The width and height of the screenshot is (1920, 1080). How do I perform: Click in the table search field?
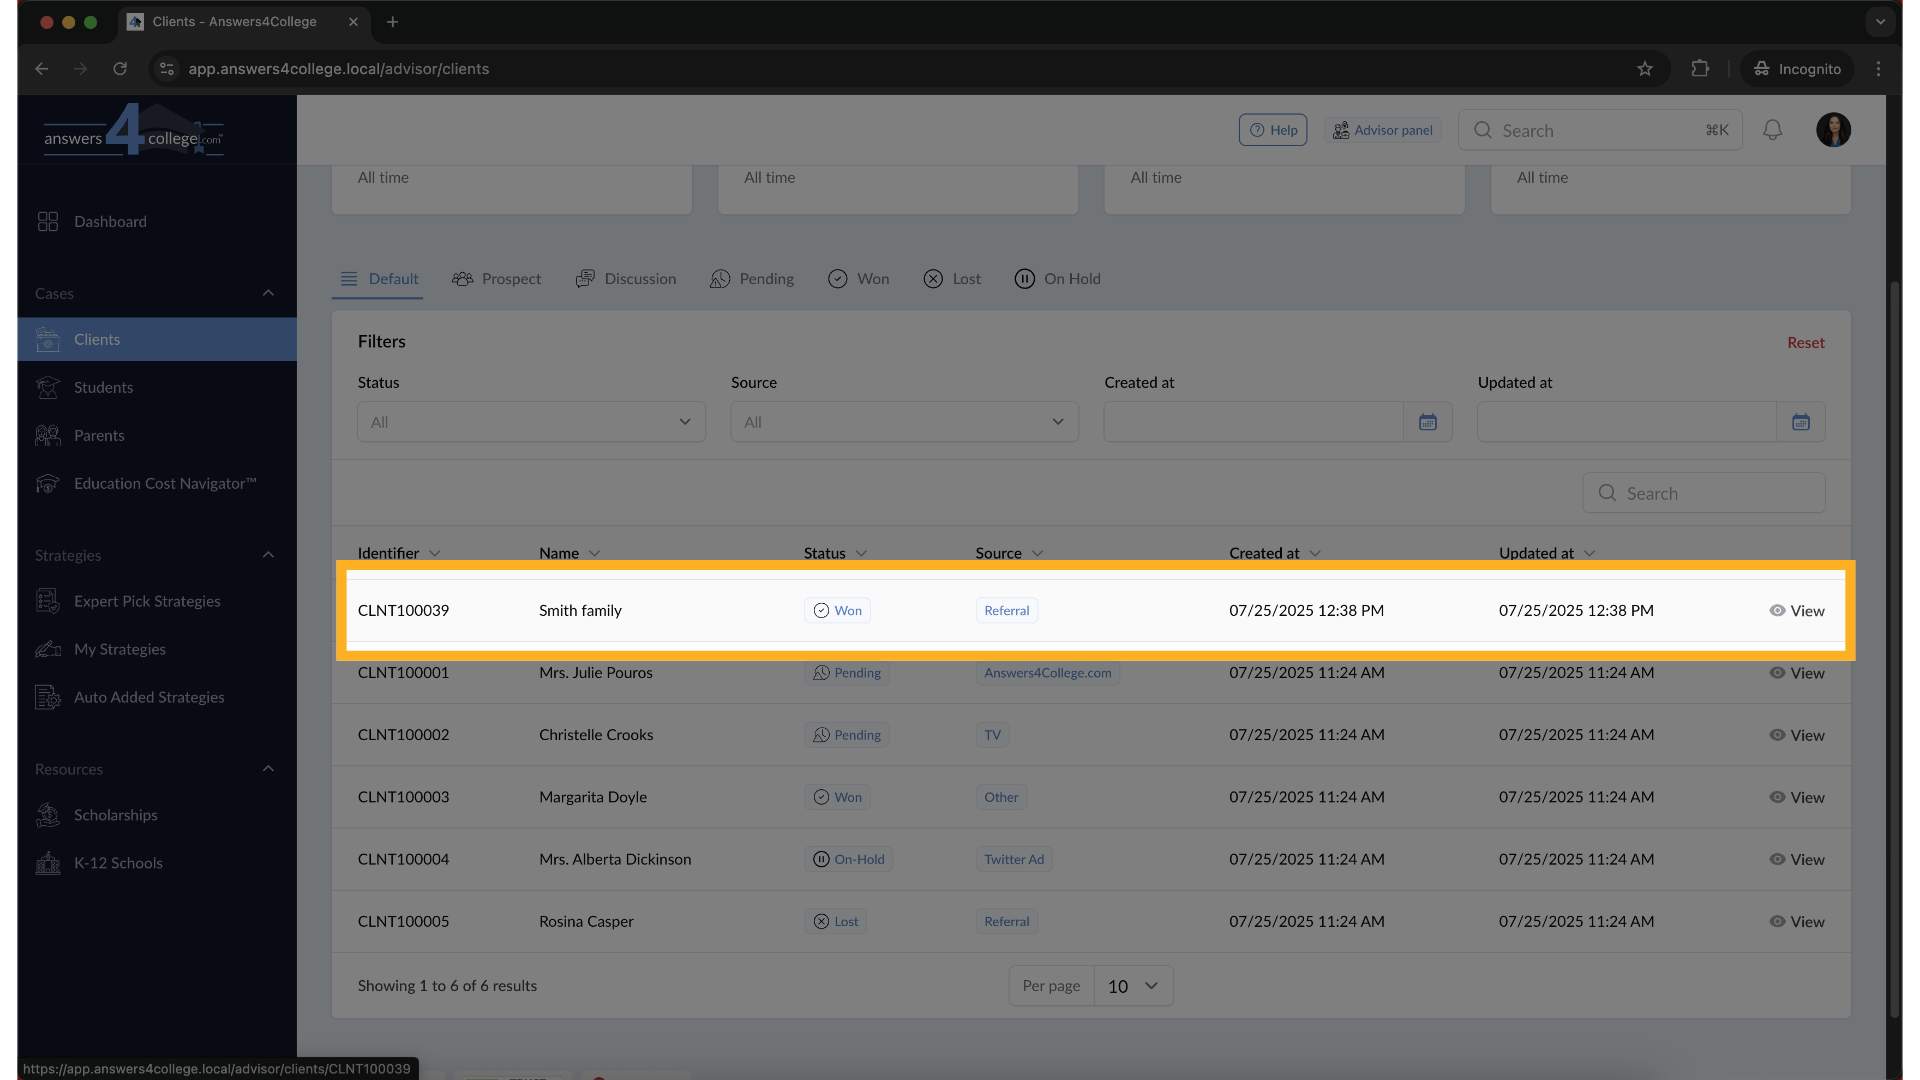click(x=1704, y=492)
